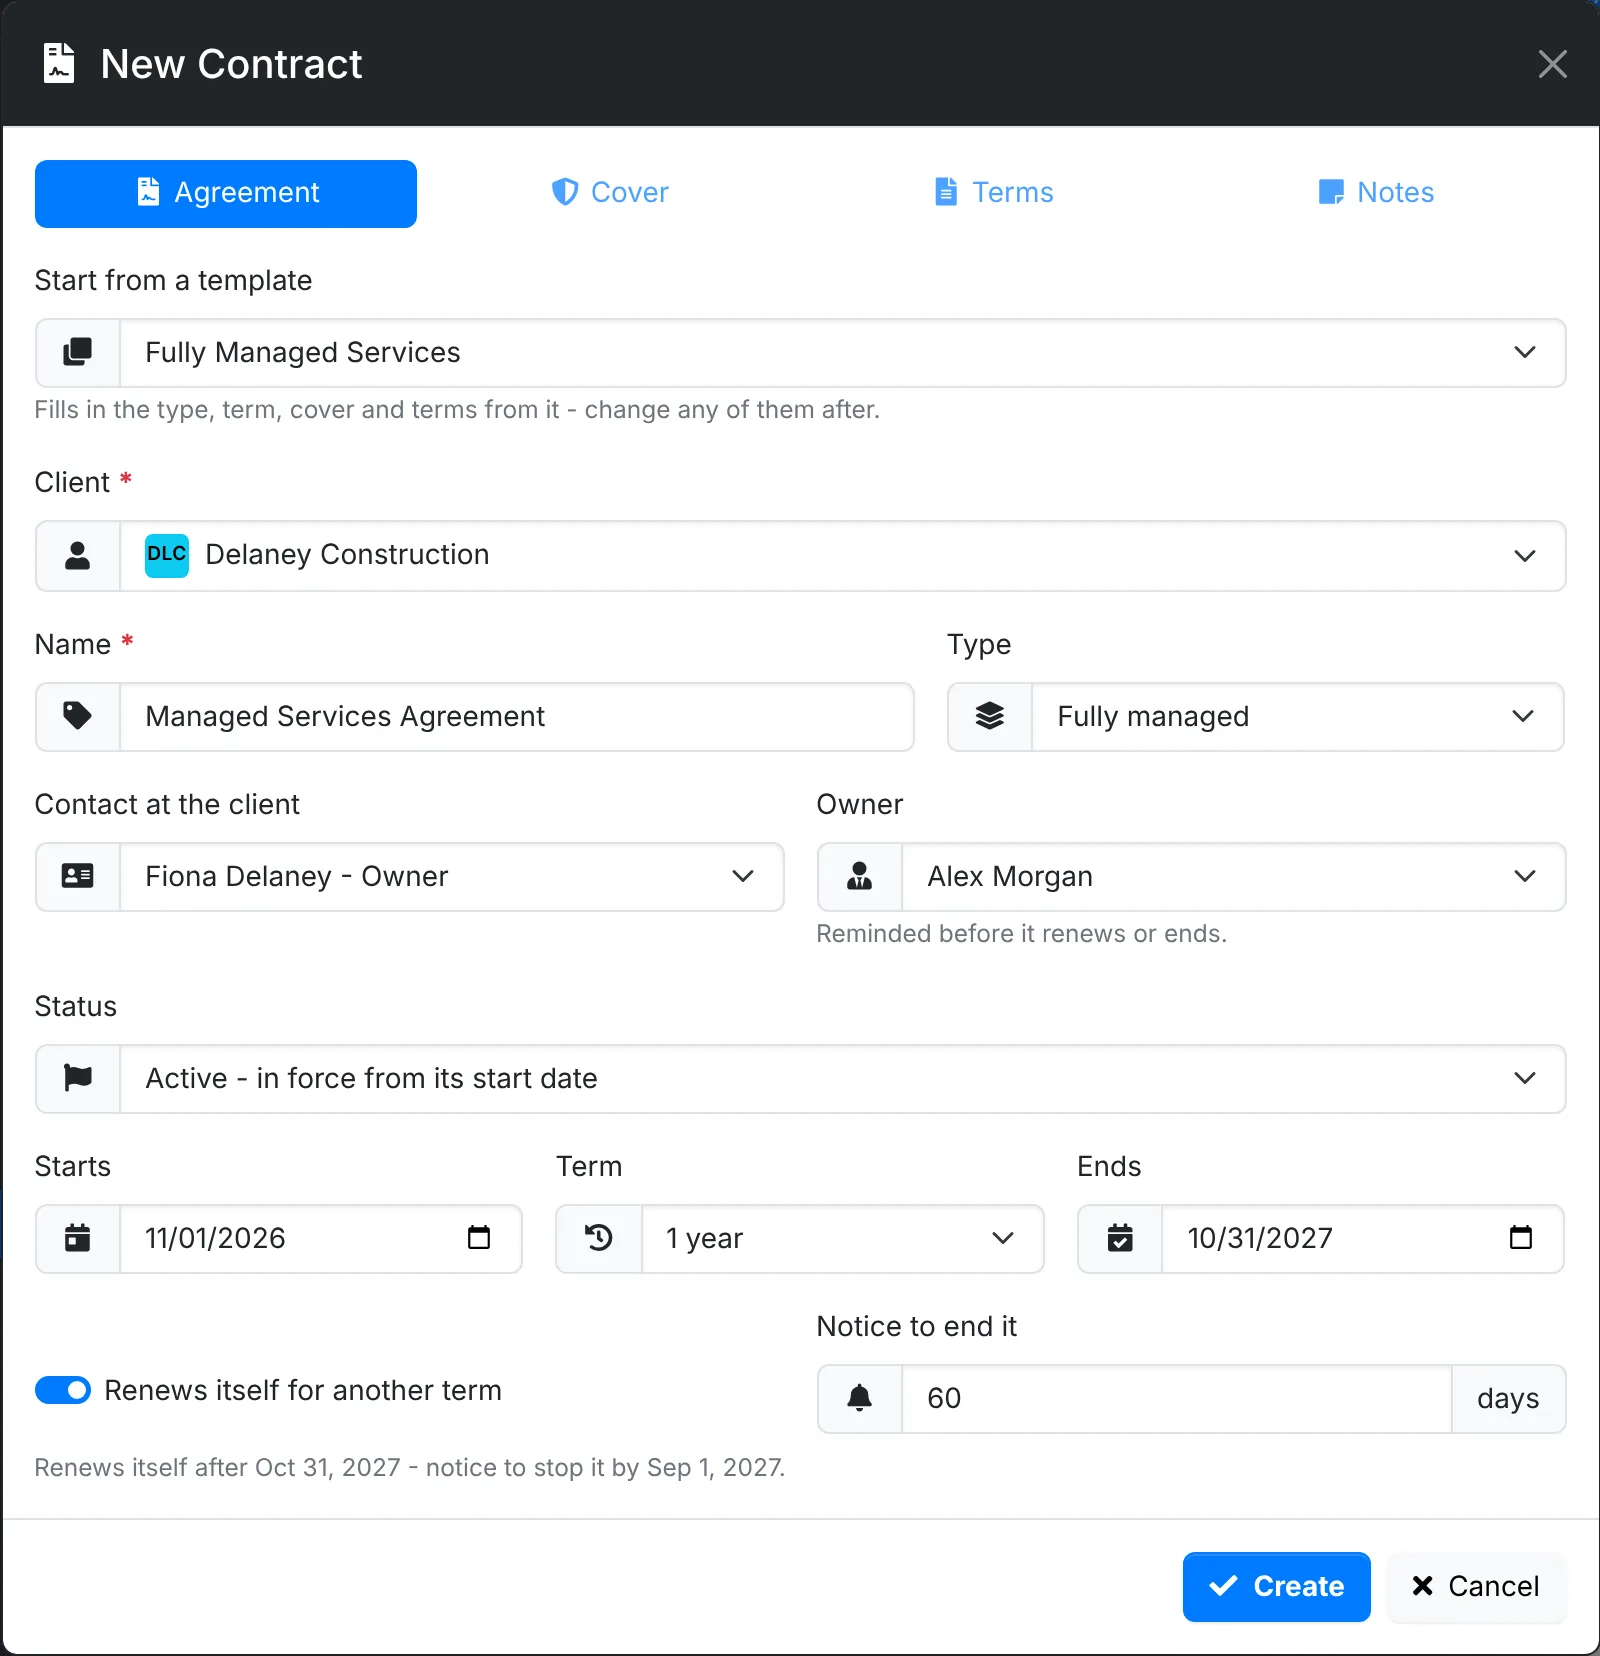Click the owner person-with-tie icon
Viewport: 1600px width, 1656px height.
coord(860,876)
